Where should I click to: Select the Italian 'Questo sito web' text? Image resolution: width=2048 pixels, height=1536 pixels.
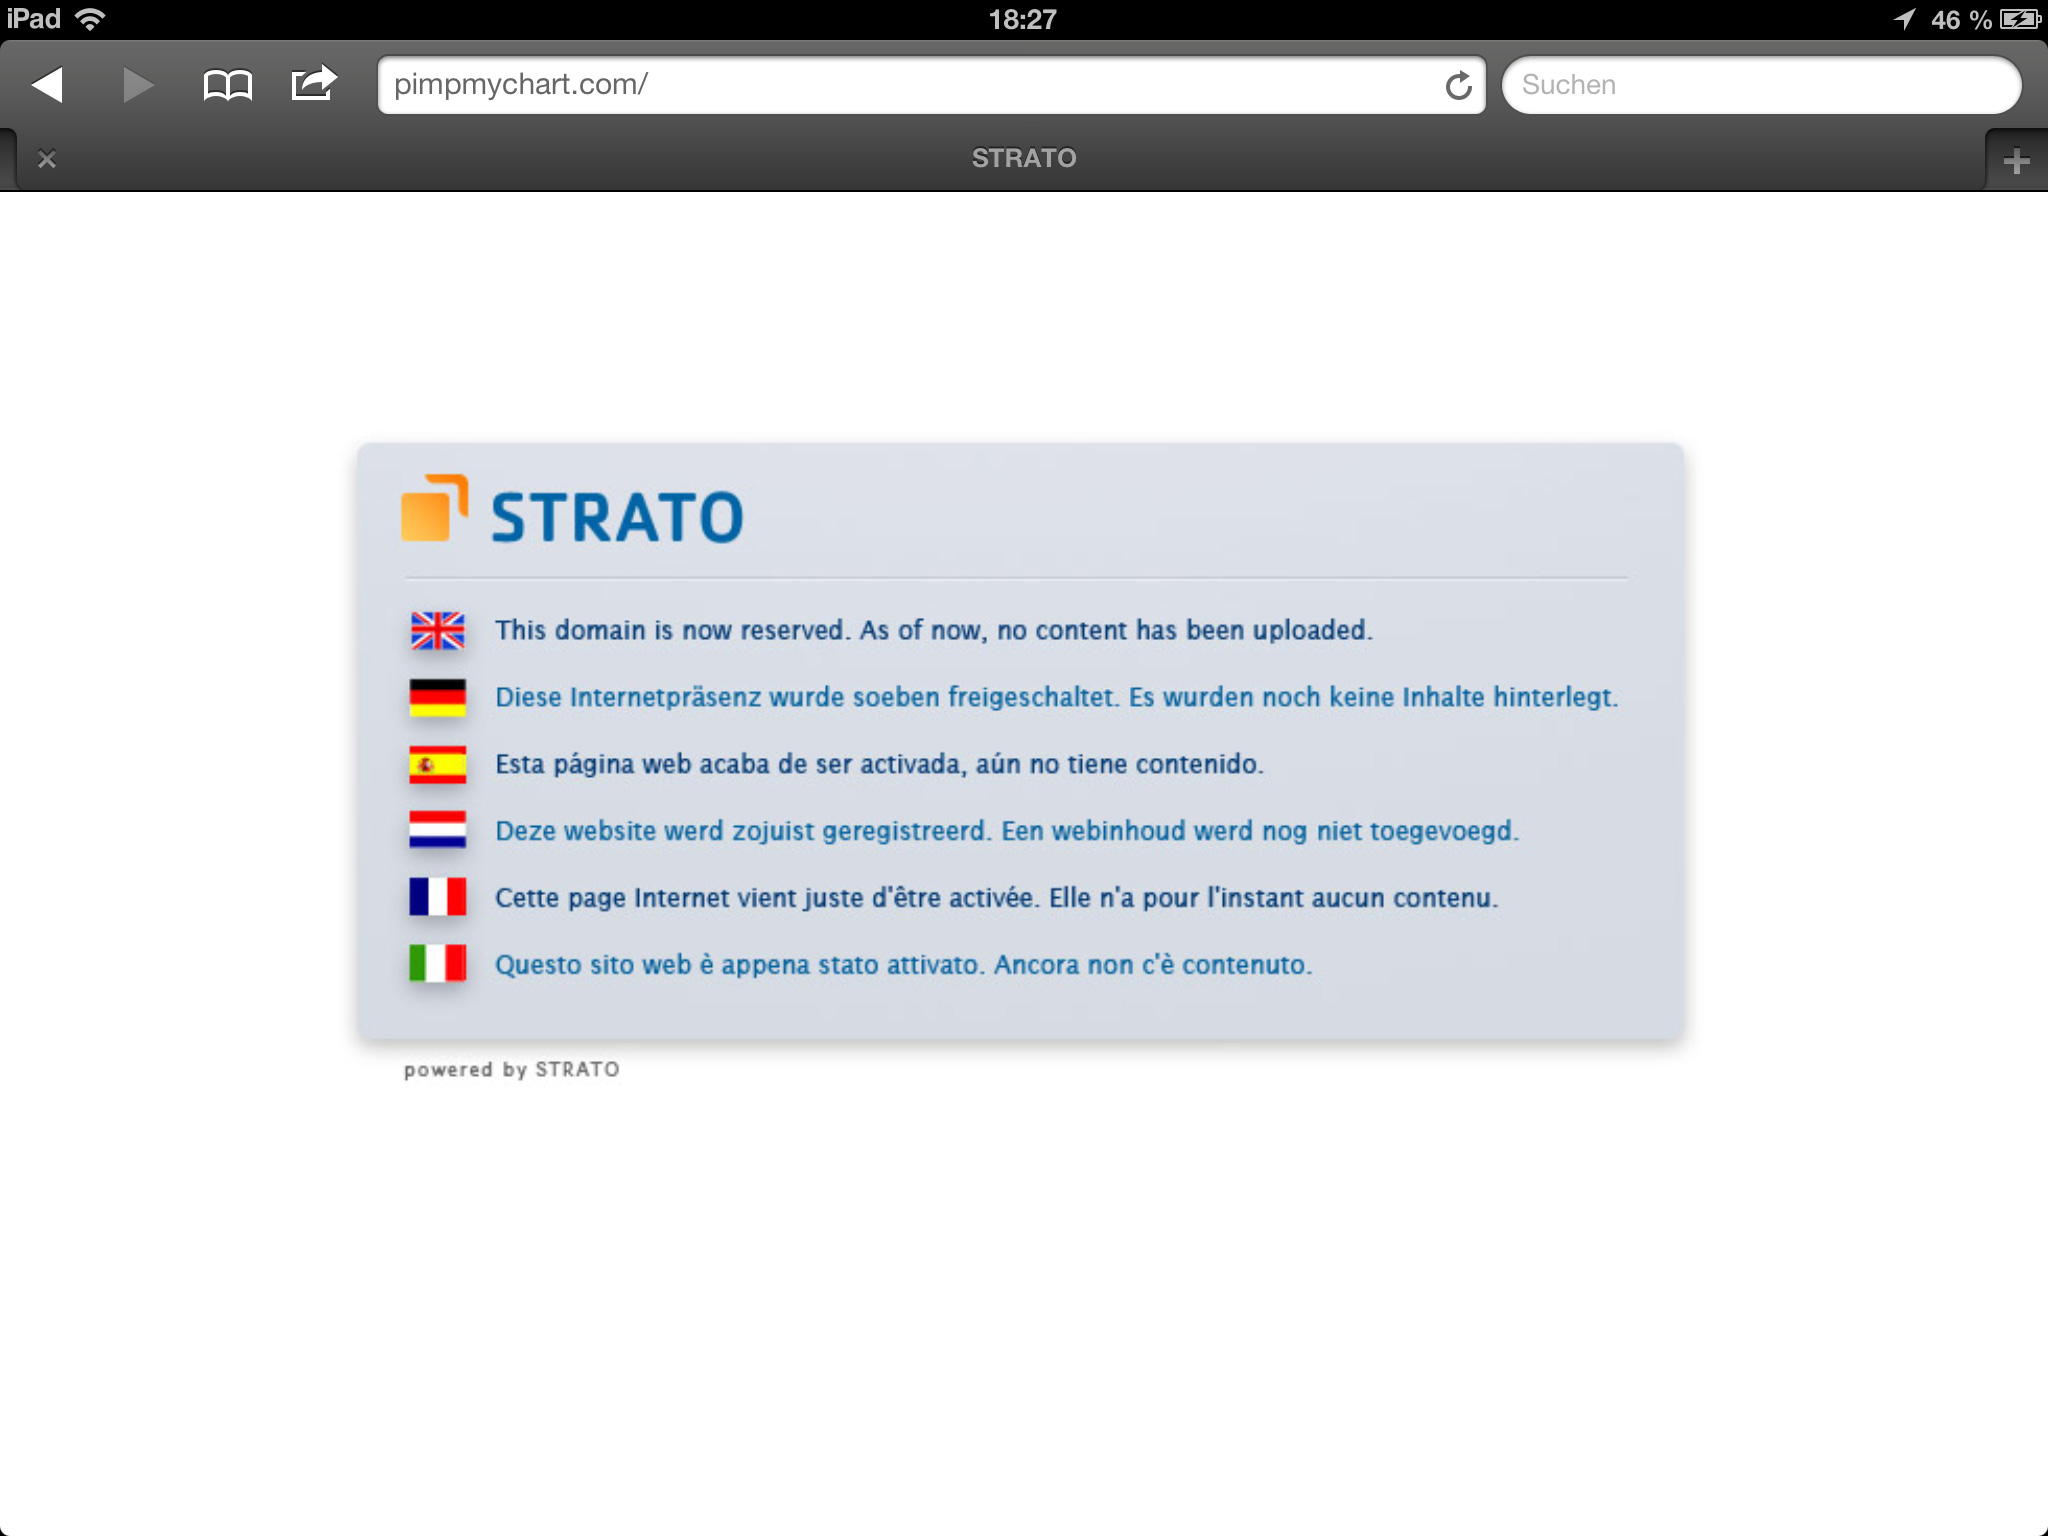[904, 965]
